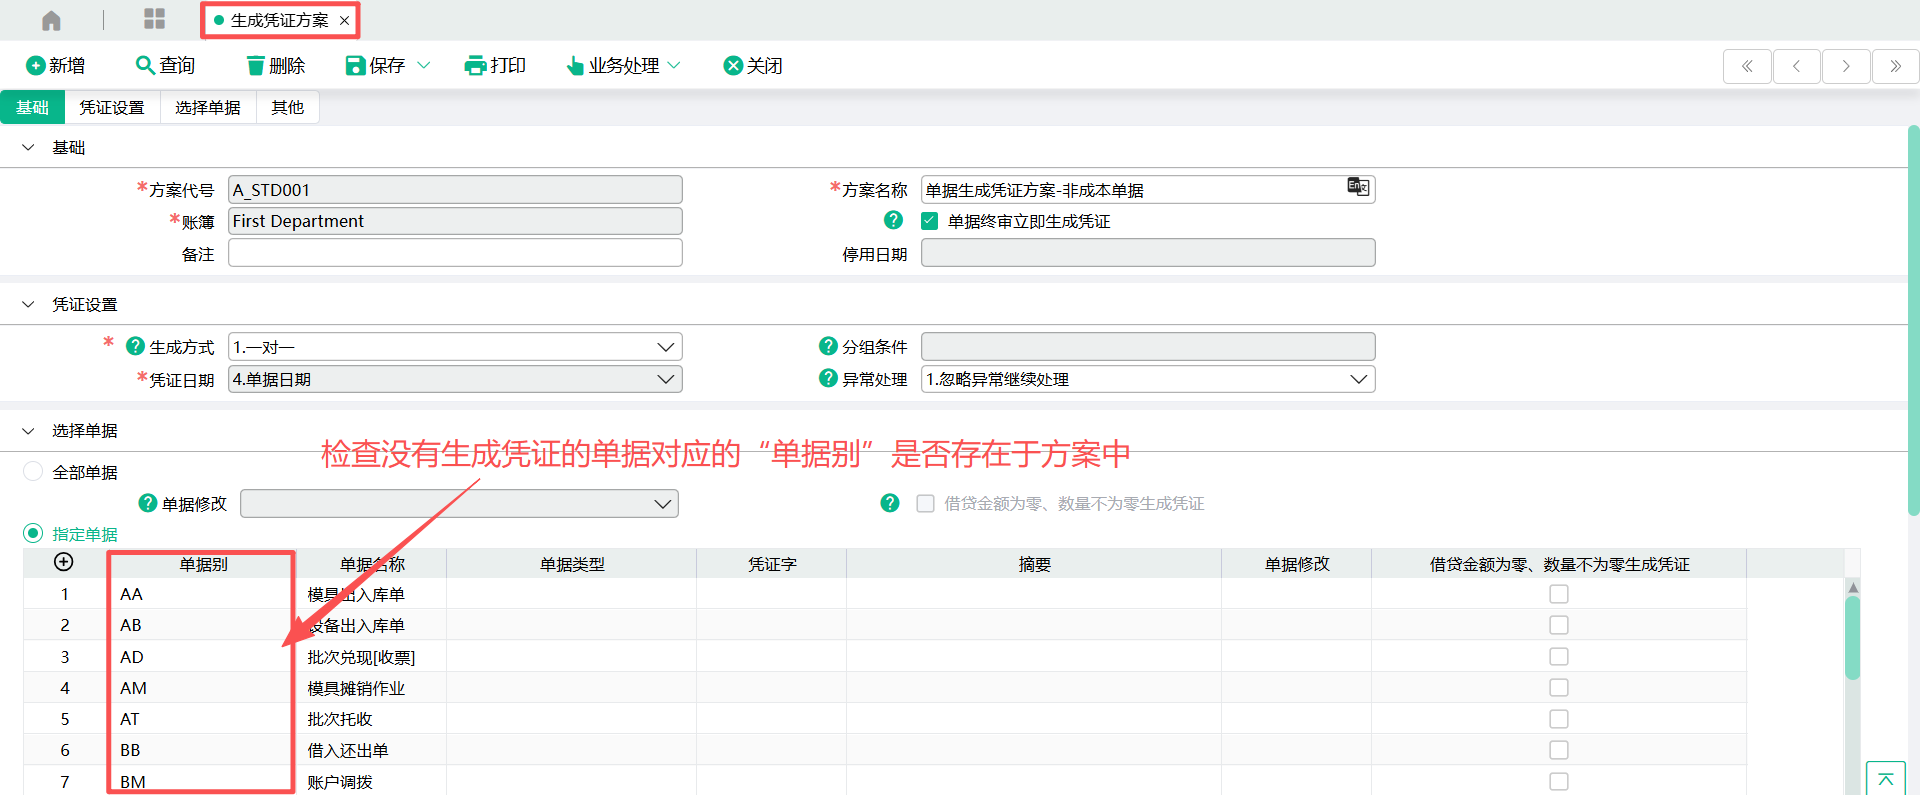Click the 打印 printer icon
1920x795 pixels.
click(475, 66)
